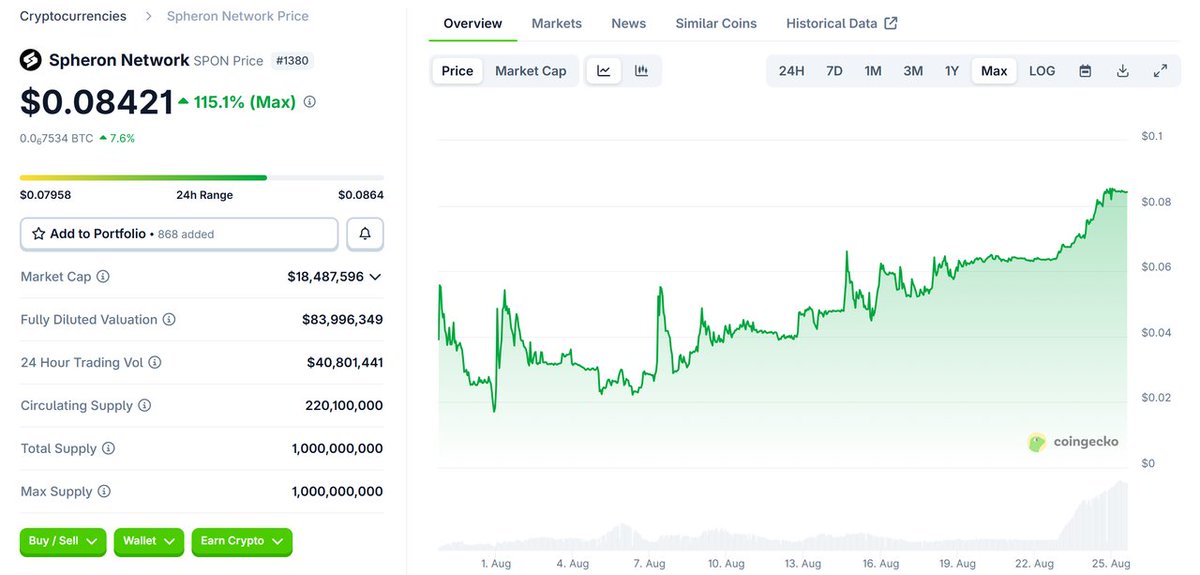1200x575 pixels.
Task: Show Fully Diluted Valuation info icon
Action: pyautogui.click(x=169, y=320)
